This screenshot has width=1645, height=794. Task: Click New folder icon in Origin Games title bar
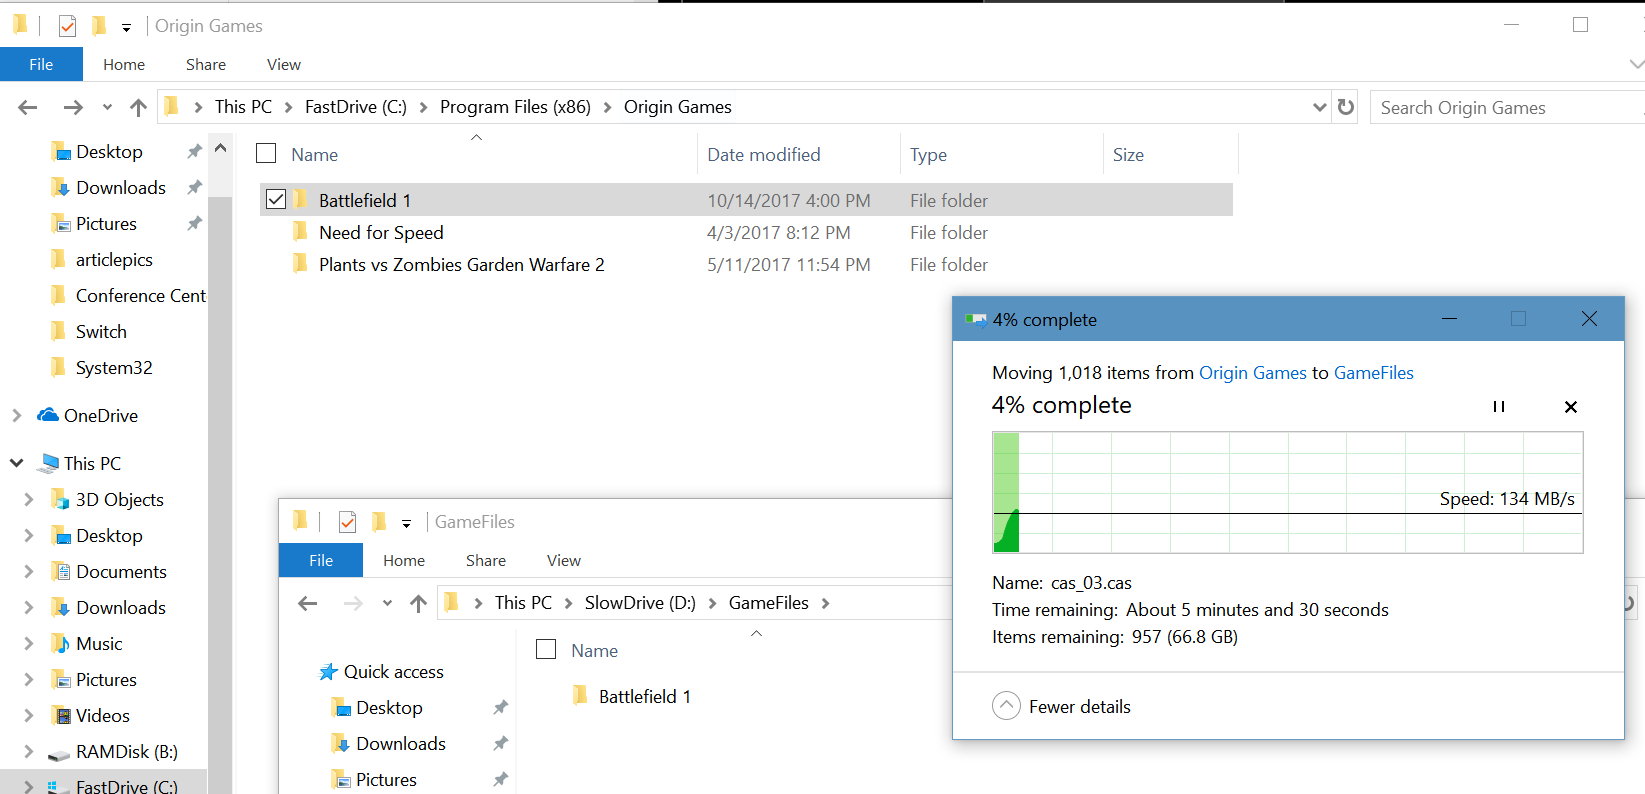[98, 25]
